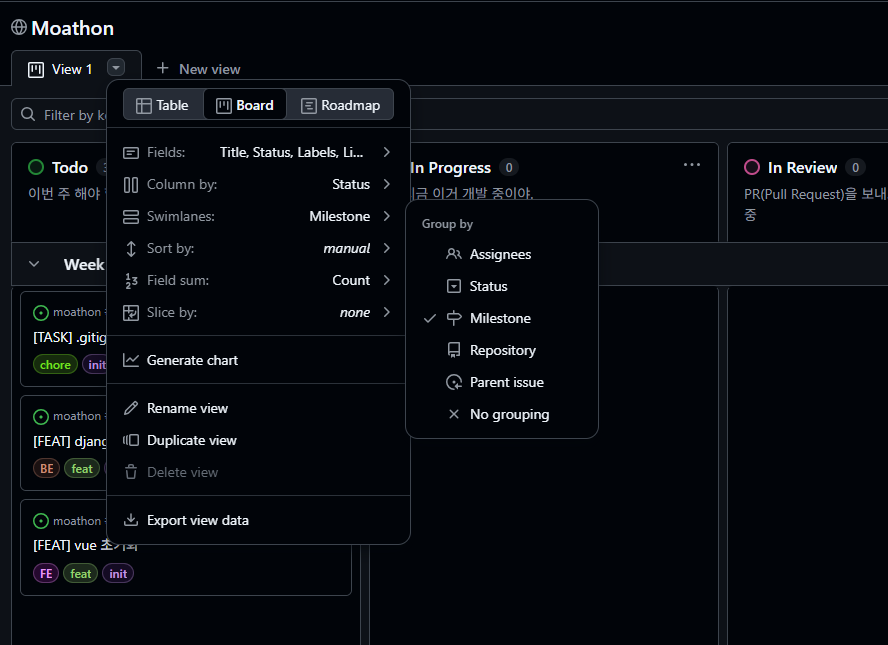The image size is (888, 645).
Task: Click the Parent issue icon
Action: (x=454, y=382)
